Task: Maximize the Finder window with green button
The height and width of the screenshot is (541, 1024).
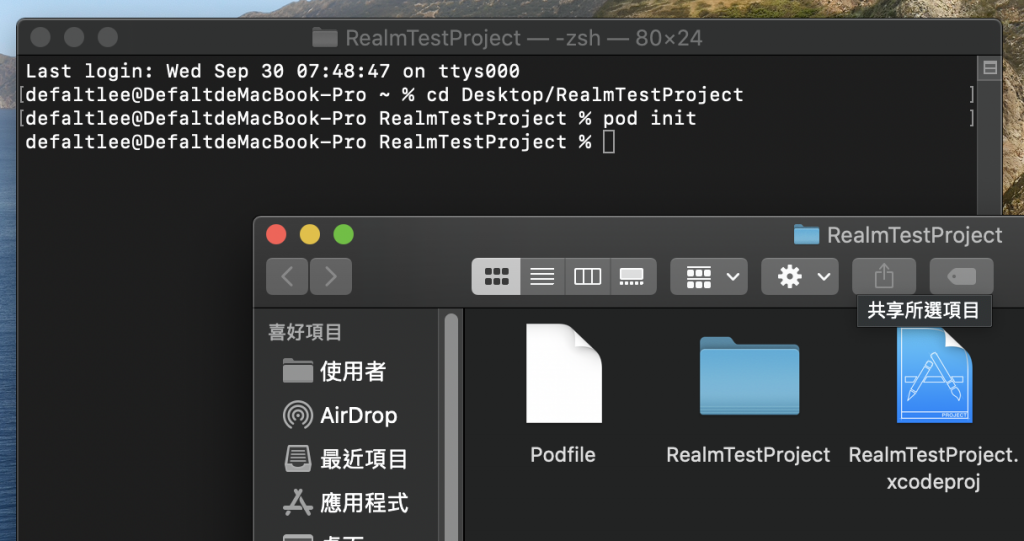Action: (x=344, y=235)
